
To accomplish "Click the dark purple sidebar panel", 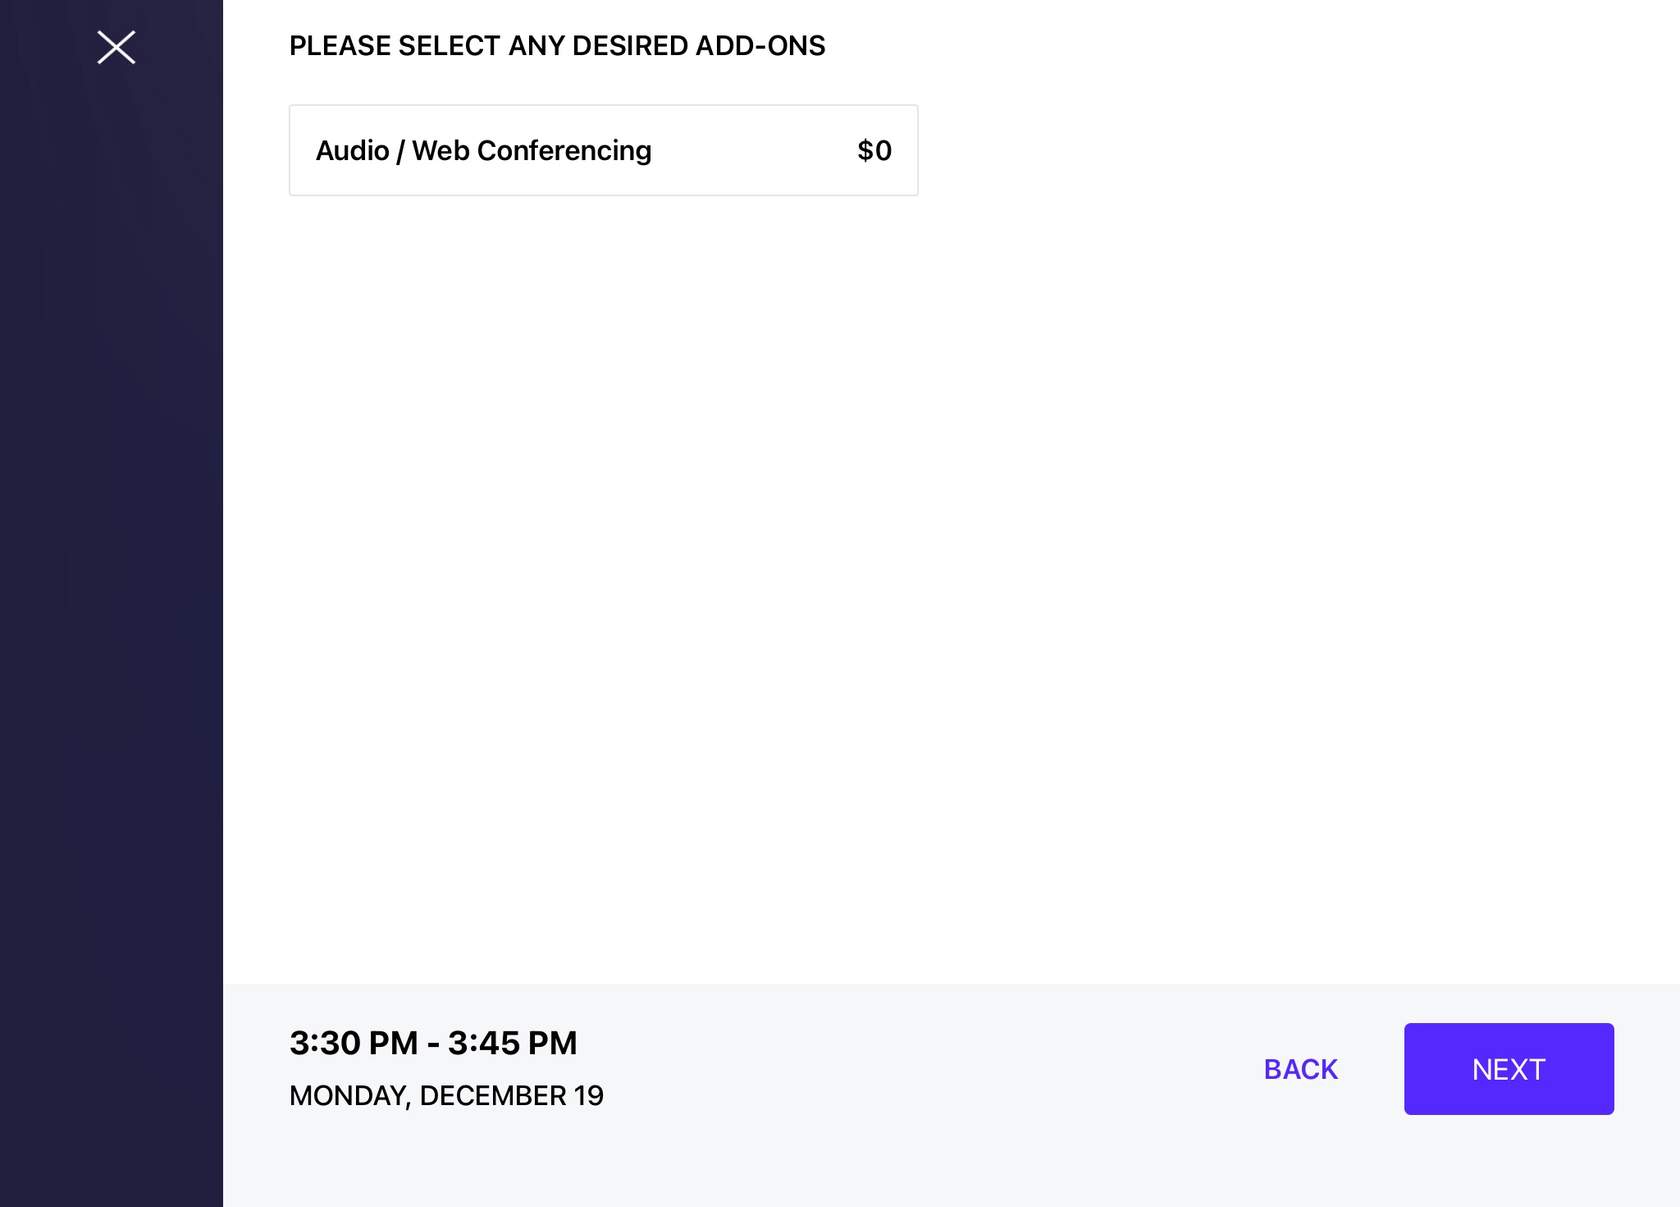I will click(x=111, y=600).
